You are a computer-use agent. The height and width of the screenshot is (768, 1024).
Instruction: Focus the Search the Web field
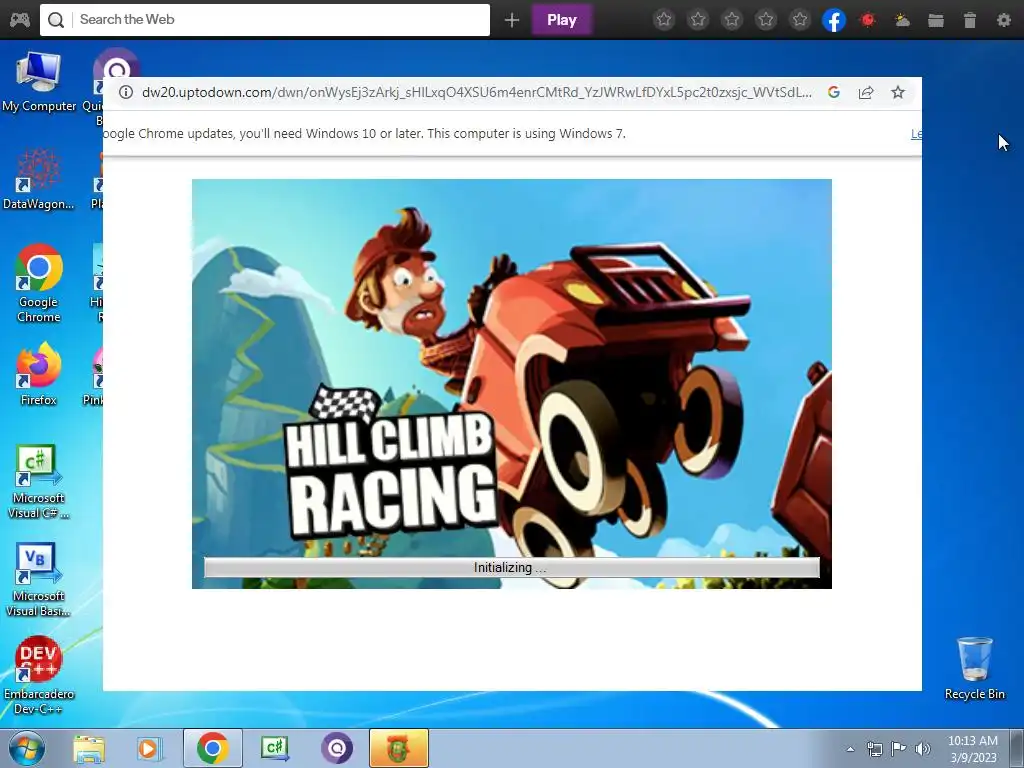coord(264,20)
